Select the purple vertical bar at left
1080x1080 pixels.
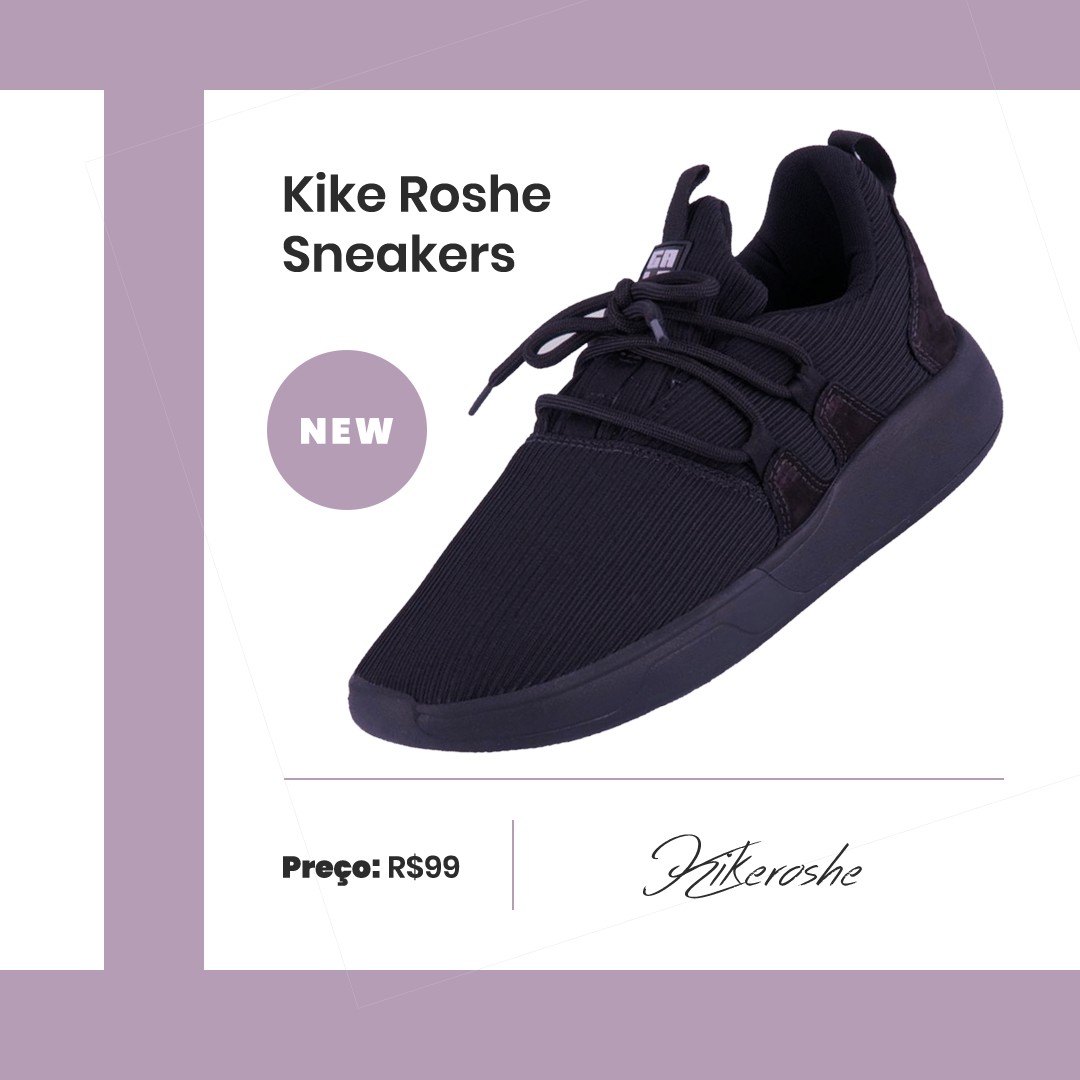pos(154,530)
